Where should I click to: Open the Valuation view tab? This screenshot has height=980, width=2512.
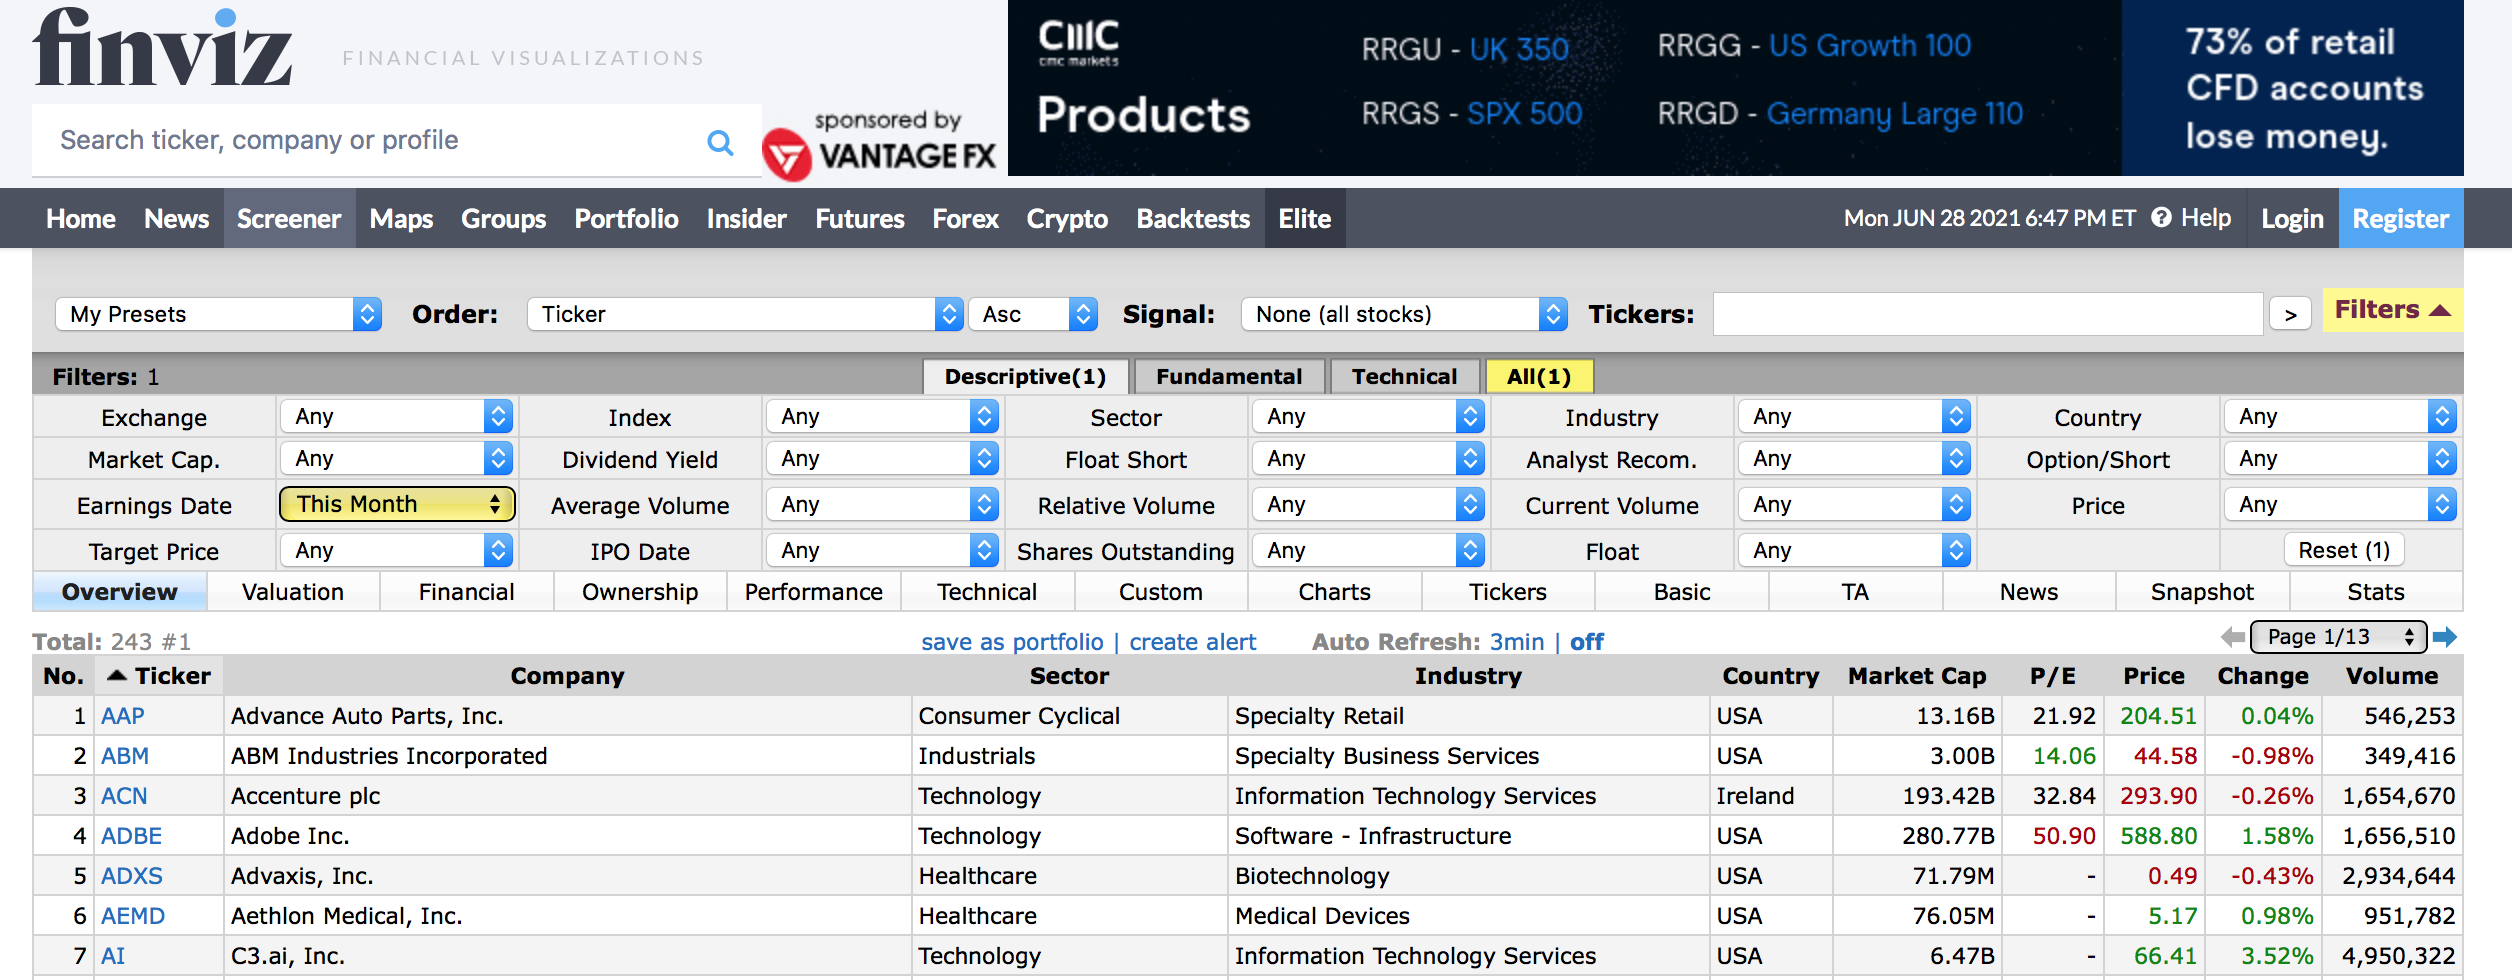pyautogui.click(x=293, y=592)
